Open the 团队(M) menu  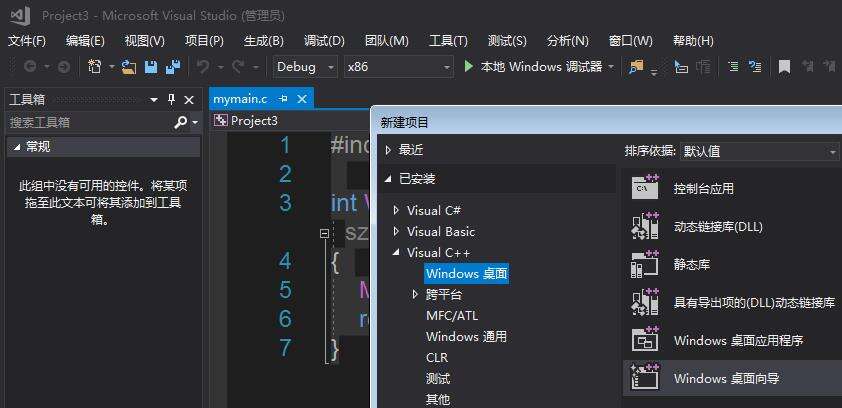(387, 41)
